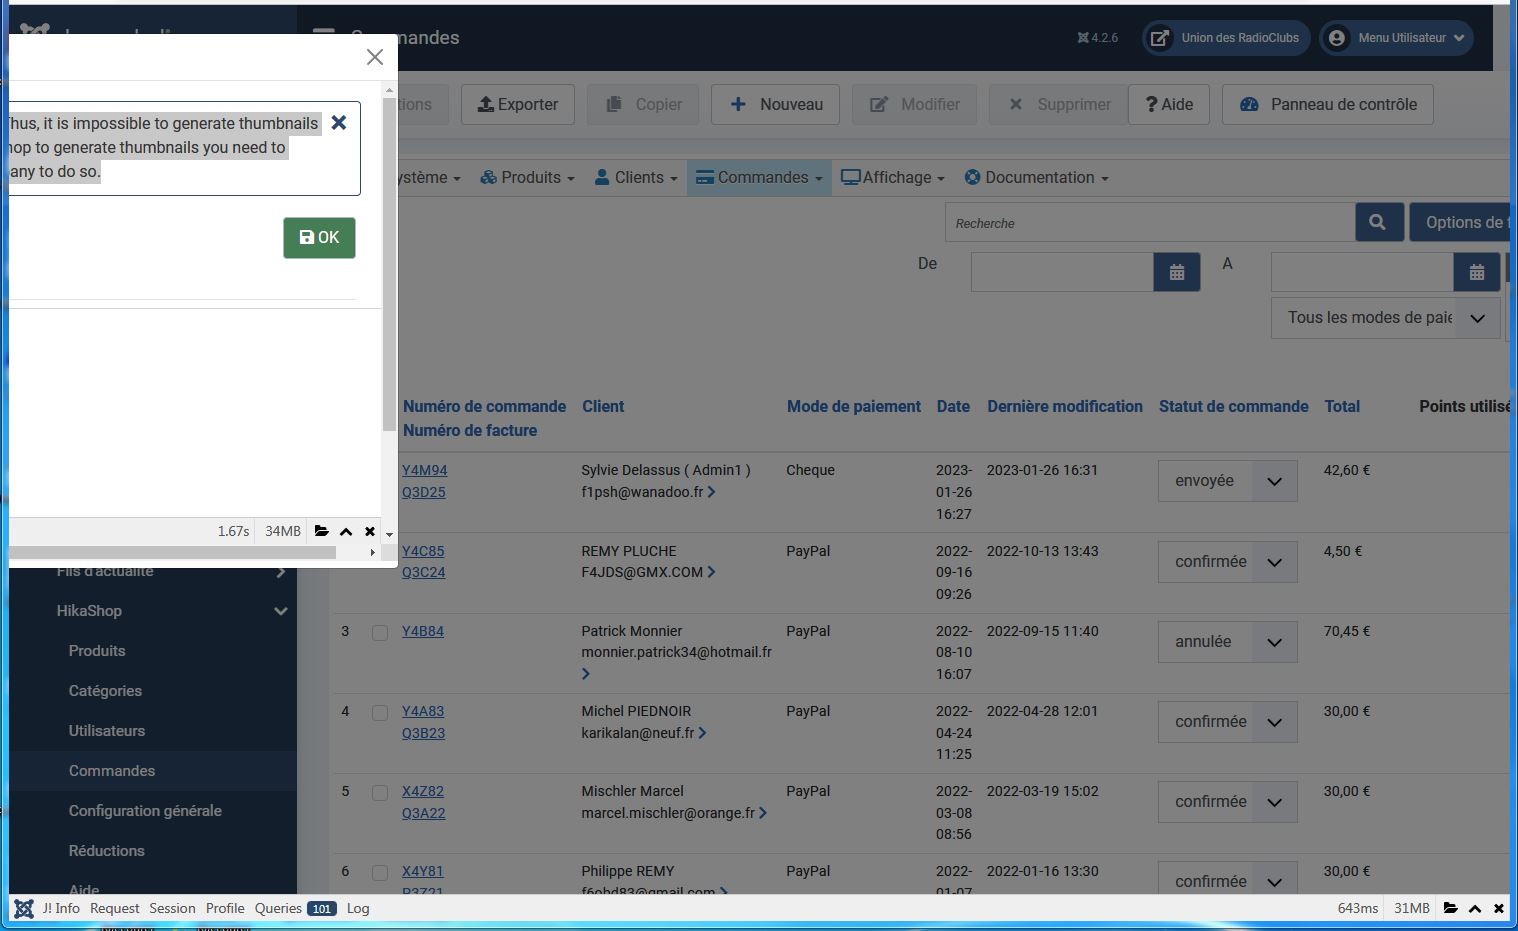This screenshot has width=1518, height=931.
Task: Open Configuration générale in the sidebar
Action: [145, 811]
